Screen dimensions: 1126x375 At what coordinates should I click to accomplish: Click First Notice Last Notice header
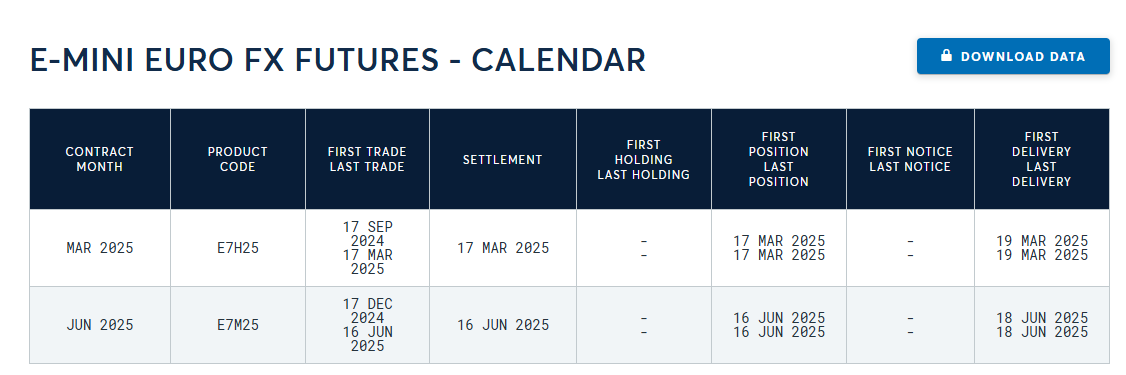click(x=910, y=159)
